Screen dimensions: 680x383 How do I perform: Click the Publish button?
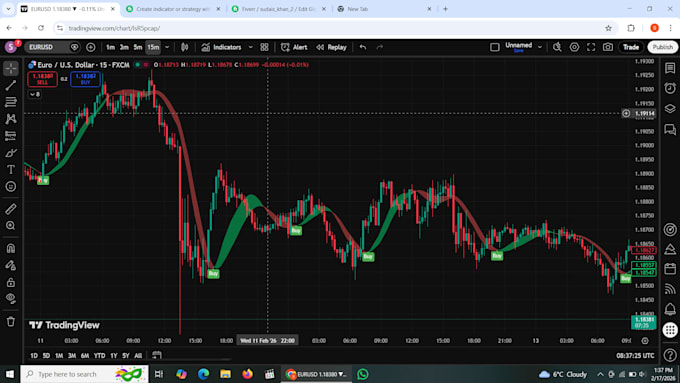[663, 47]
